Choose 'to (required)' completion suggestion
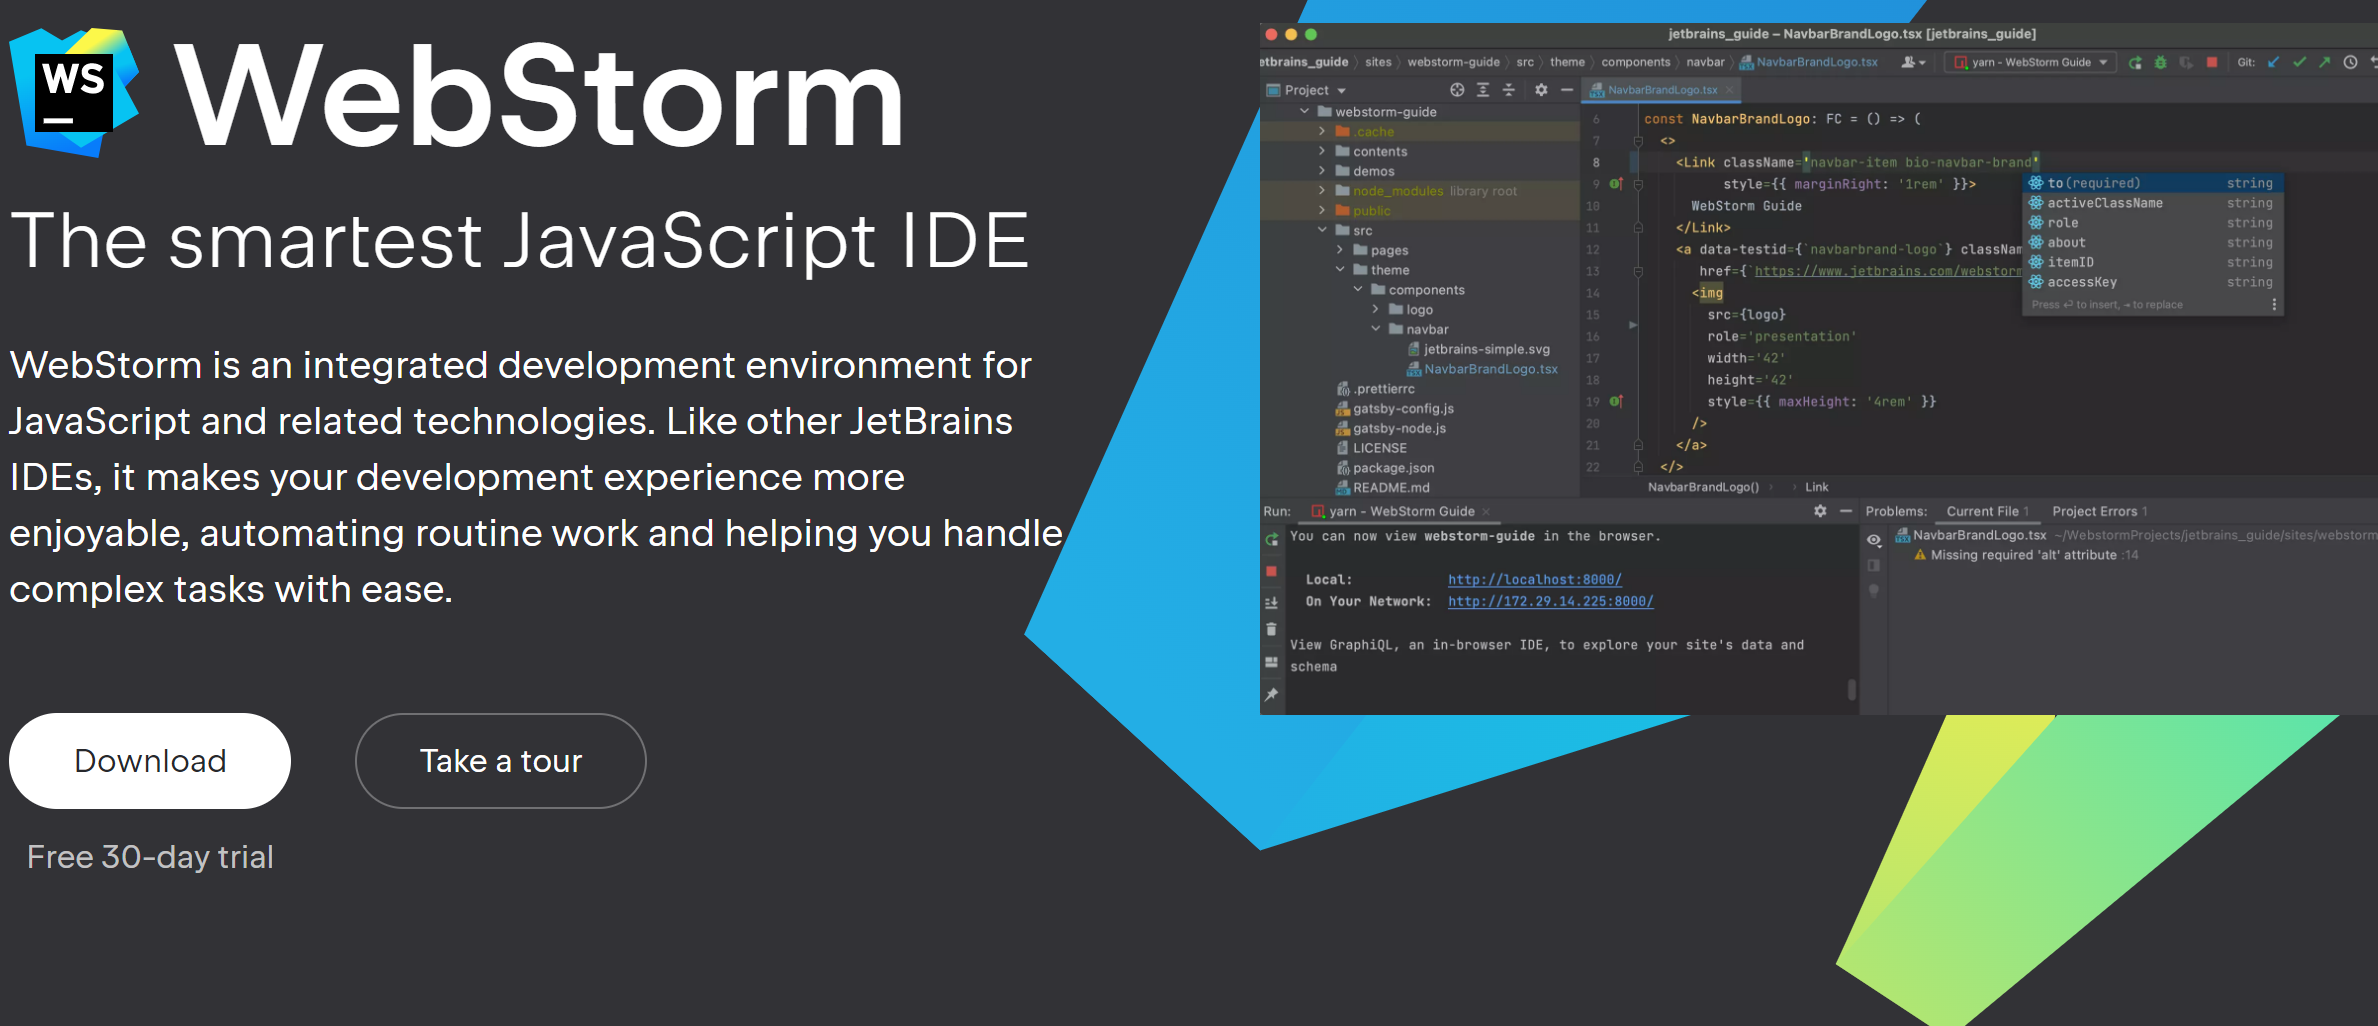The height and width of the screenshot is (1026, 2378). [x=2153, y=183]
